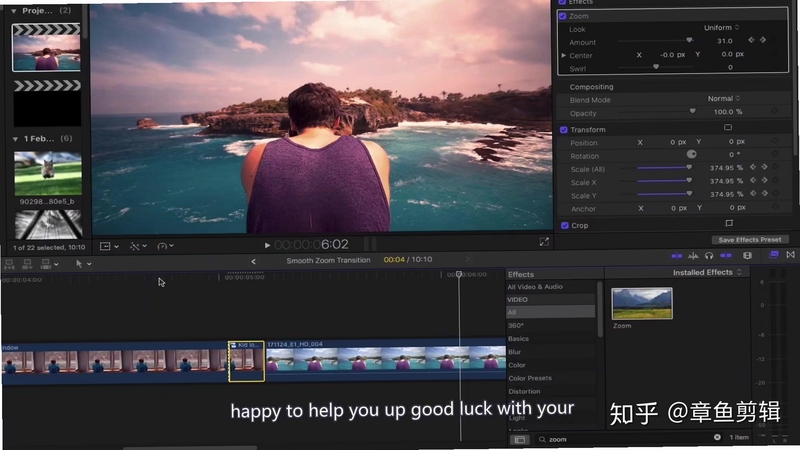Go to next keyframe for Scale Y
This screenshot has width=800, height=450.
point(765,193)
